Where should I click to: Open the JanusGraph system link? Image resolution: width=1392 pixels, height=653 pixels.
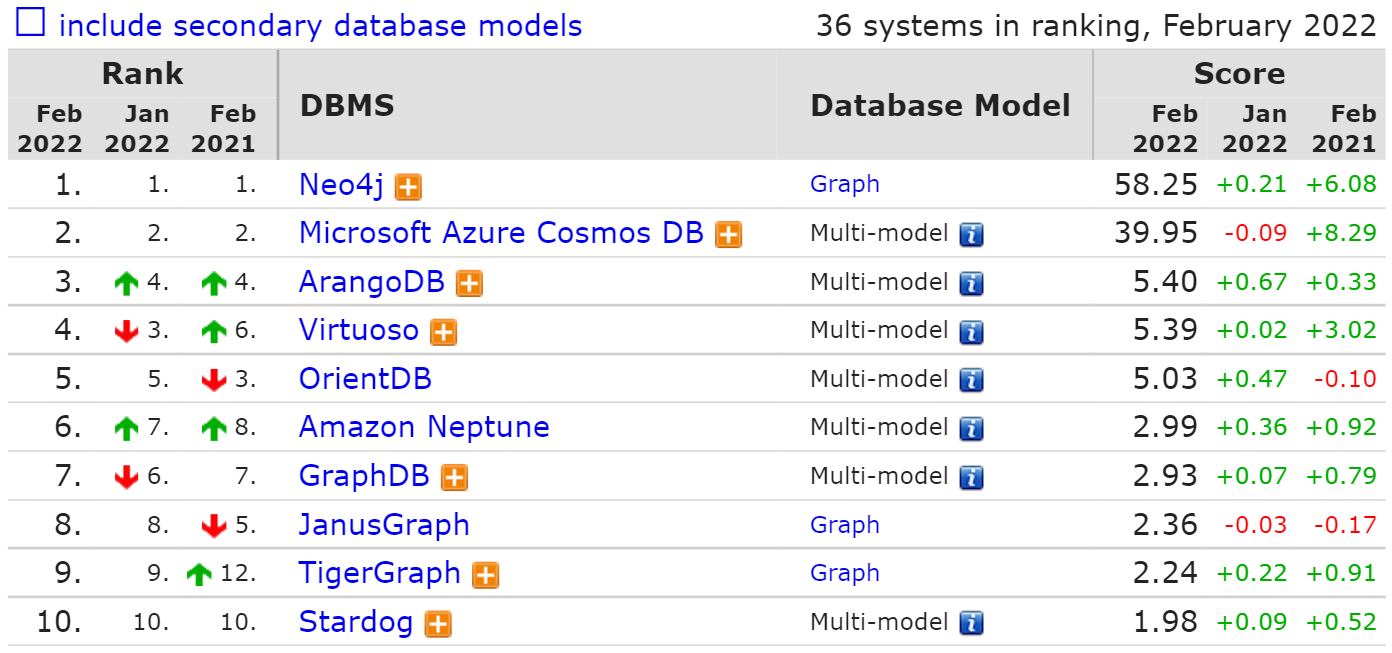click(x=384, y=525)
